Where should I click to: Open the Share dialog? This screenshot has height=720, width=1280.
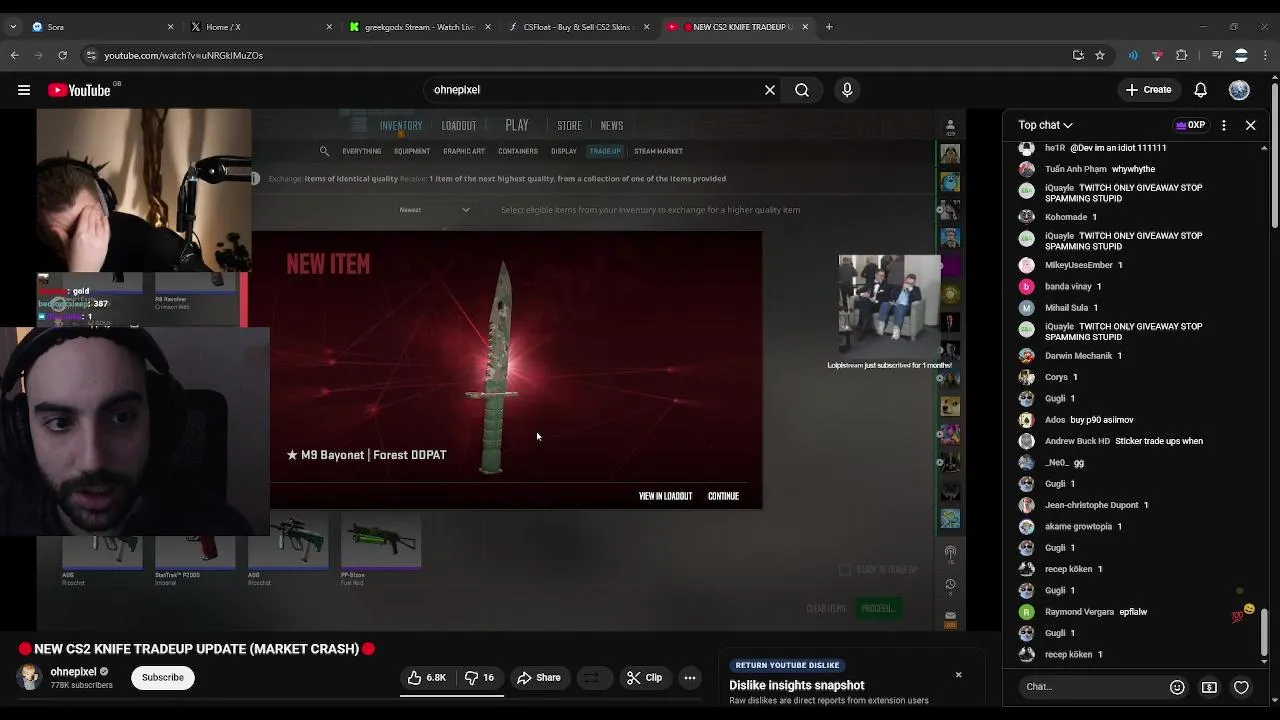tap(539, 678)
